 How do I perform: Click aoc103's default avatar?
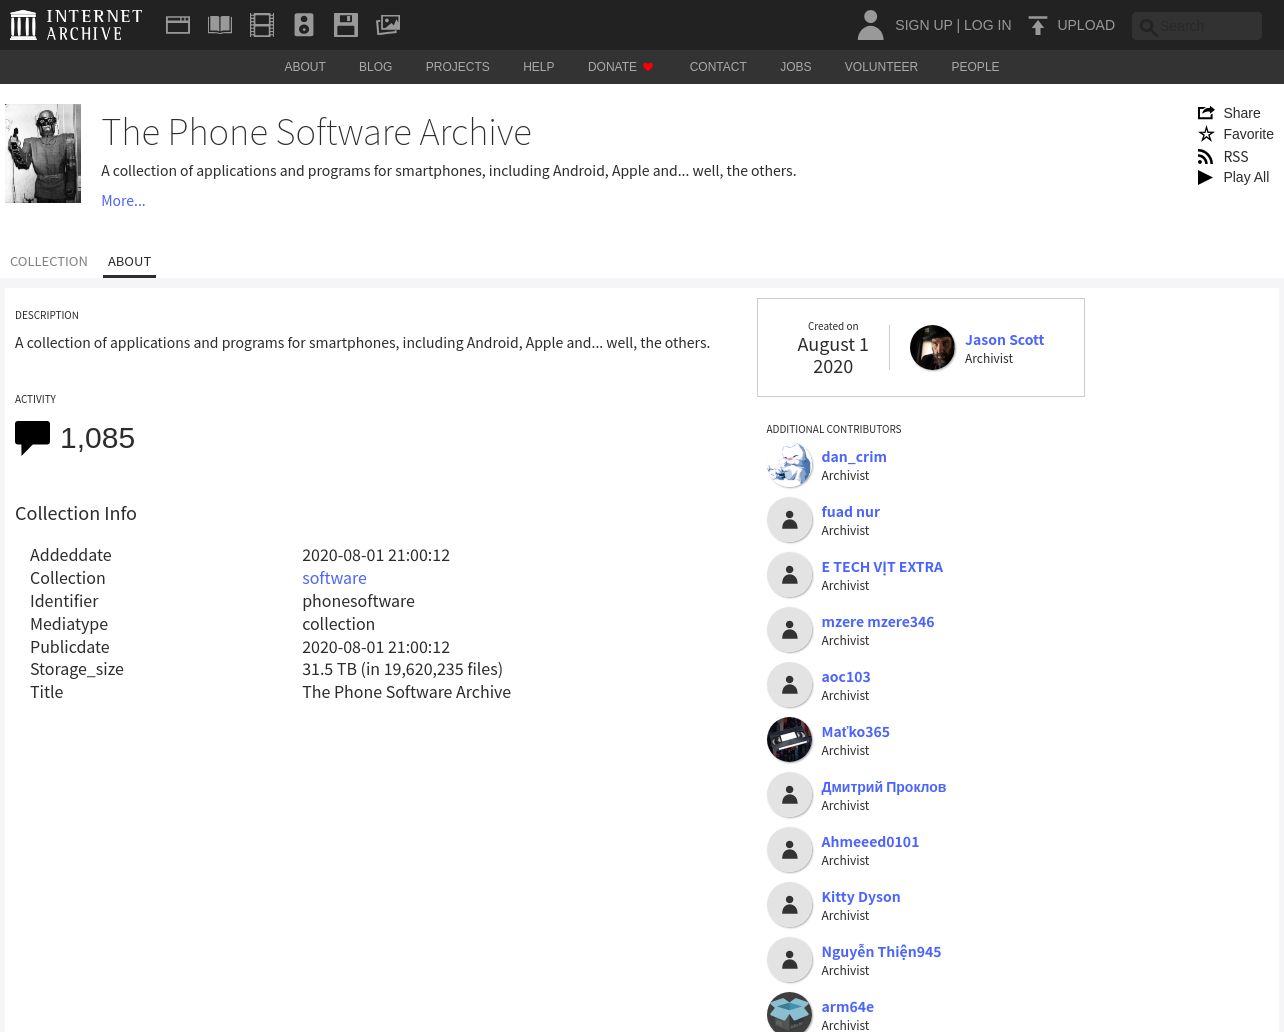pyautogui.click(x=789, y=685)
